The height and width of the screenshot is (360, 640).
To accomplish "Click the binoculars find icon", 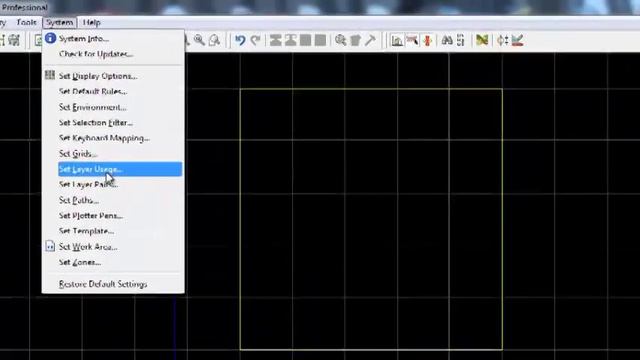I will point(447,40).
